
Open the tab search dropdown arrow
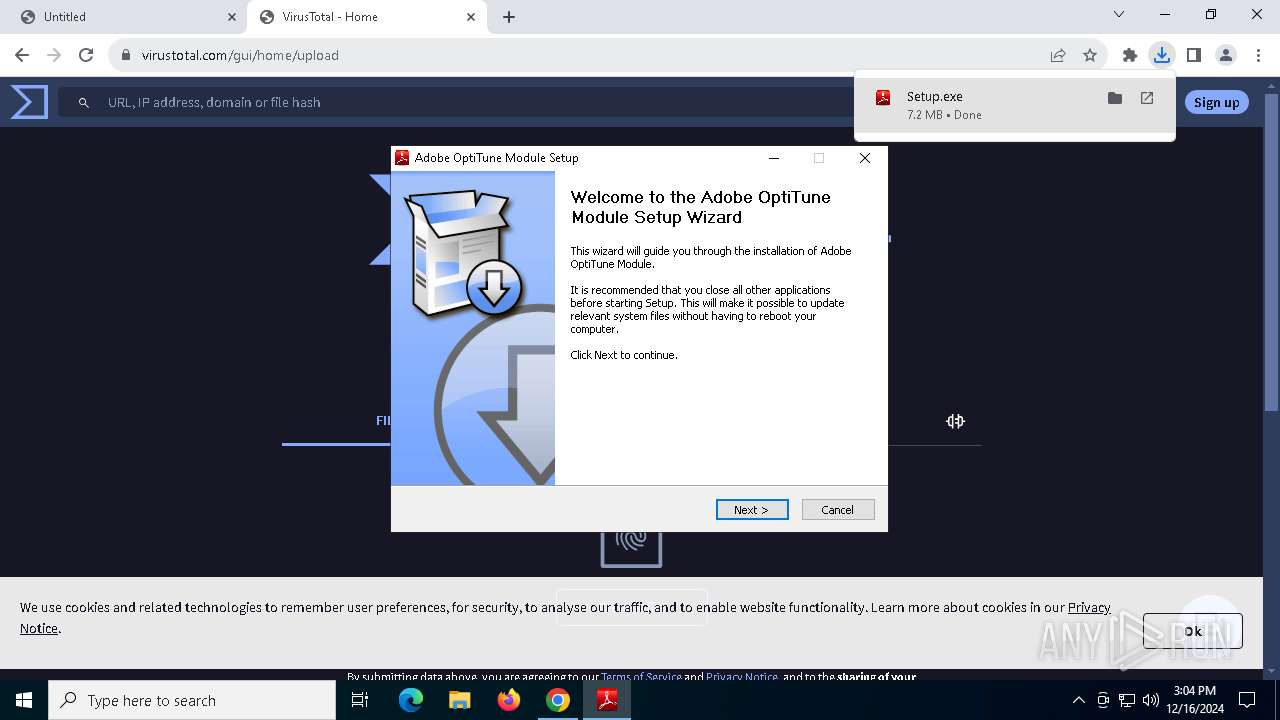(x=1119, y=15)
